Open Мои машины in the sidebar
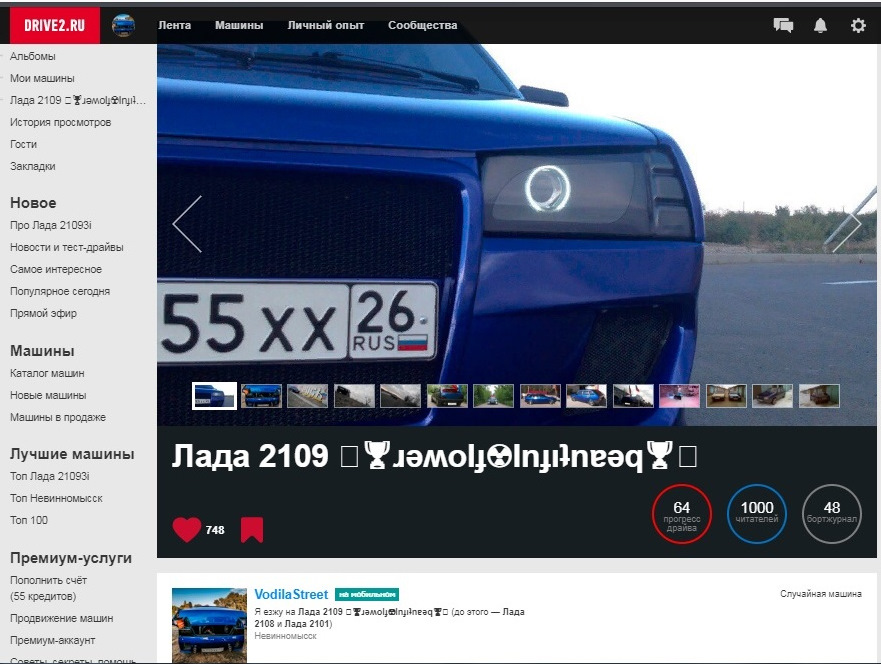Image resolution: width=881 pixels, height=664 pixels. click(x=42, y=78)
